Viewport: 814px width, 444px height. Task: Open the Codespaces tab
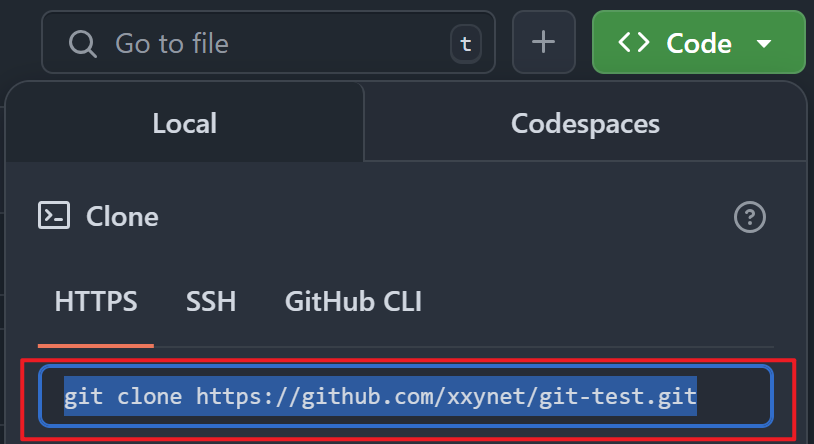[585, 123]
